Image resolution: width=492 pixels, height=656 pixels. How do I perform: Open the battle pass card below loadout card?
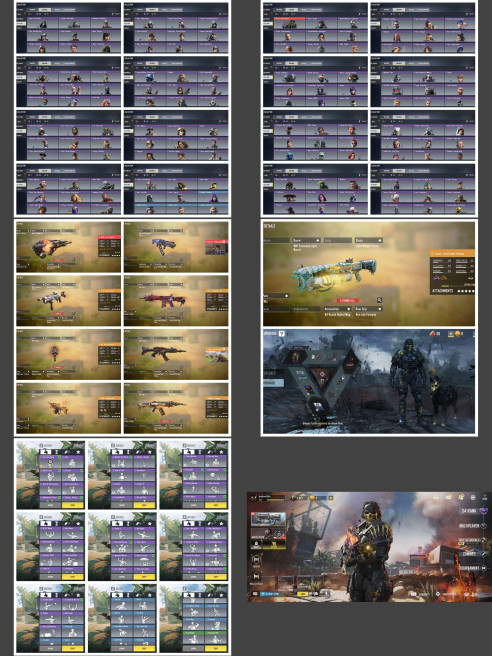tap(268, 534)
